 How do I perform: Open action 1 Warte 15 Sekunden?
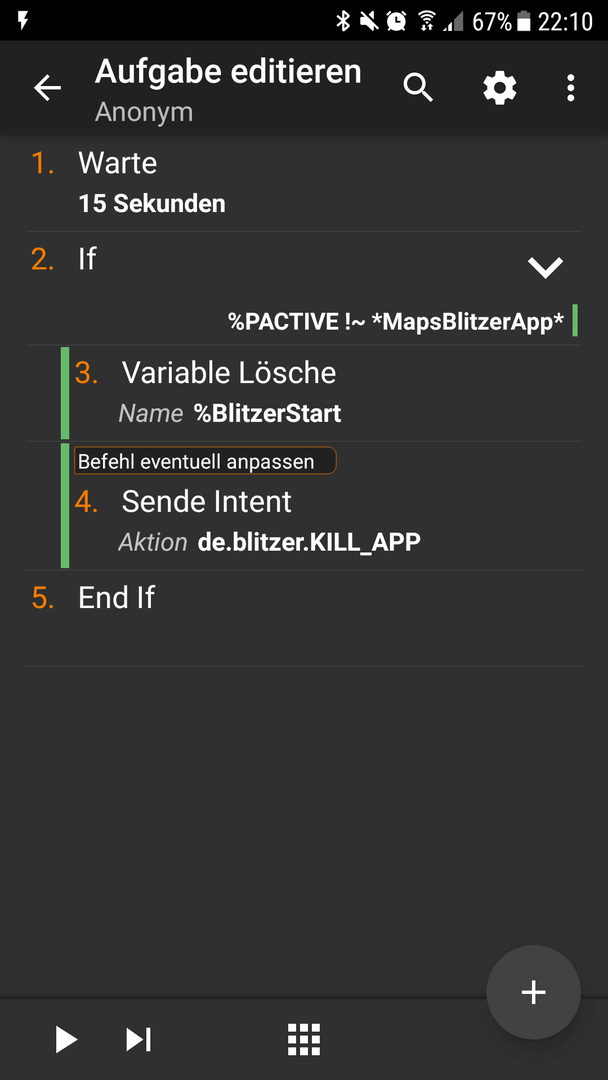(x=304, y=183)
